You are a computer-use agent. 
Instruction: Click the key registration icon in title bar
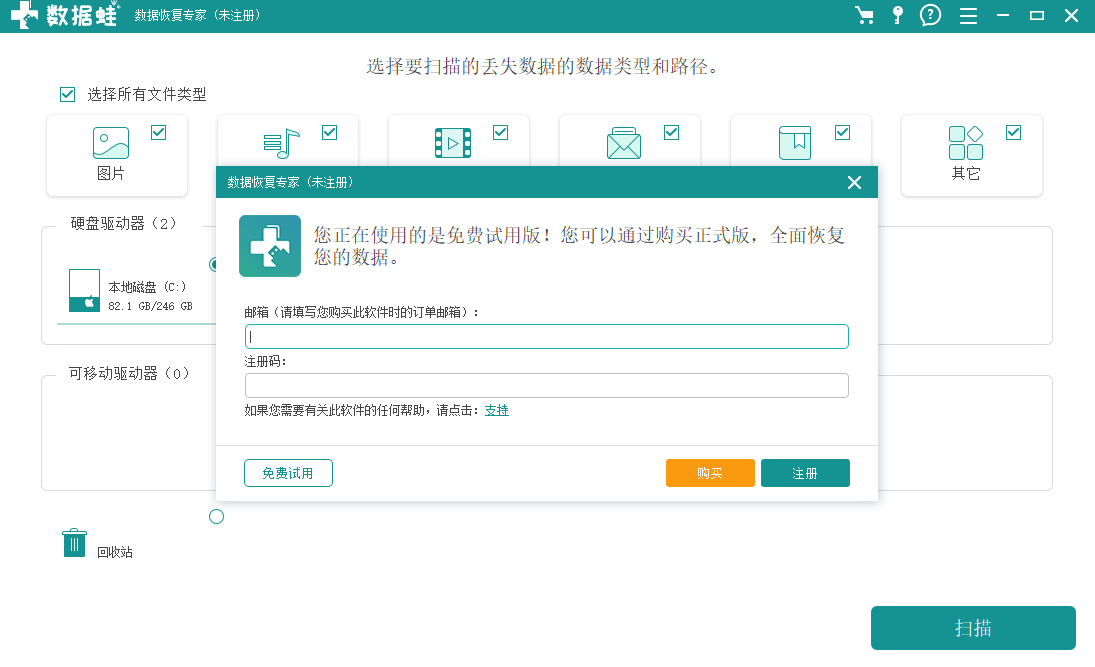coord(897,16)
